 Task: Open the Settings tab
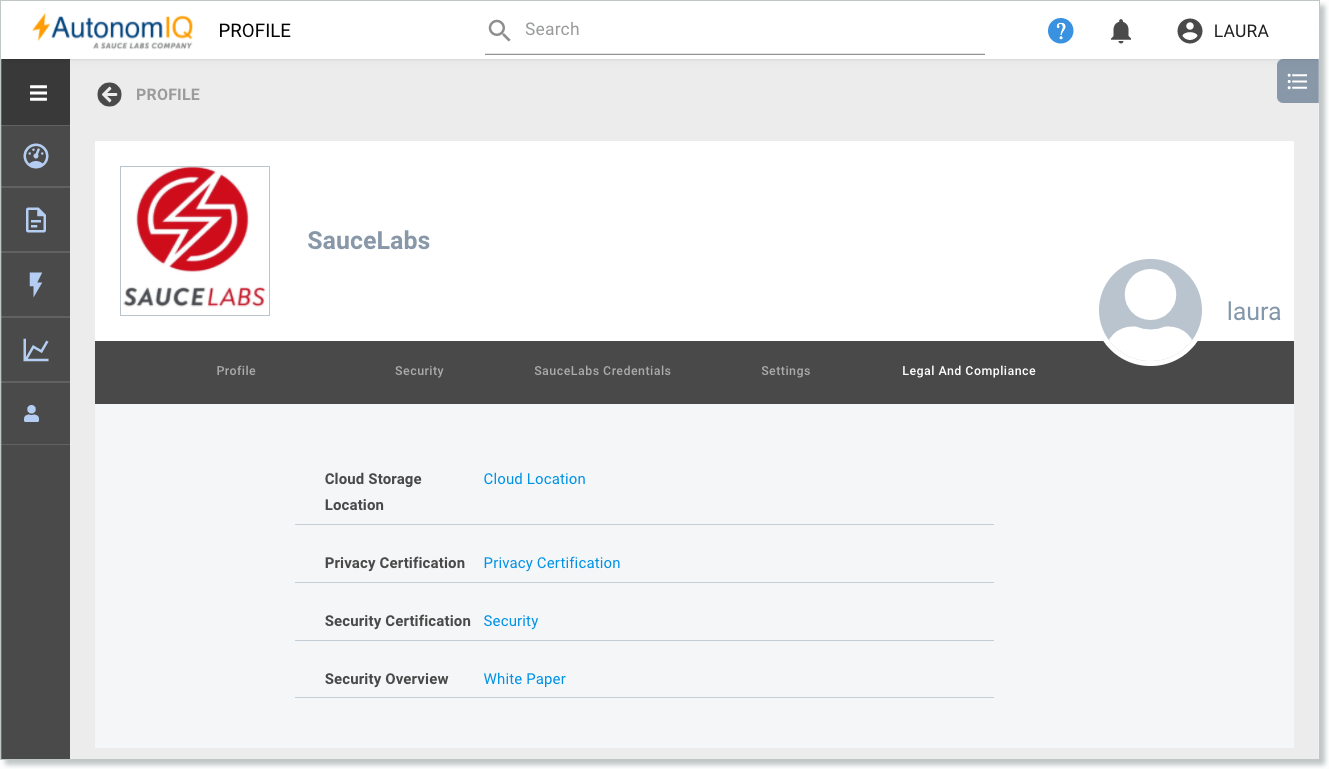pos(786,371)
